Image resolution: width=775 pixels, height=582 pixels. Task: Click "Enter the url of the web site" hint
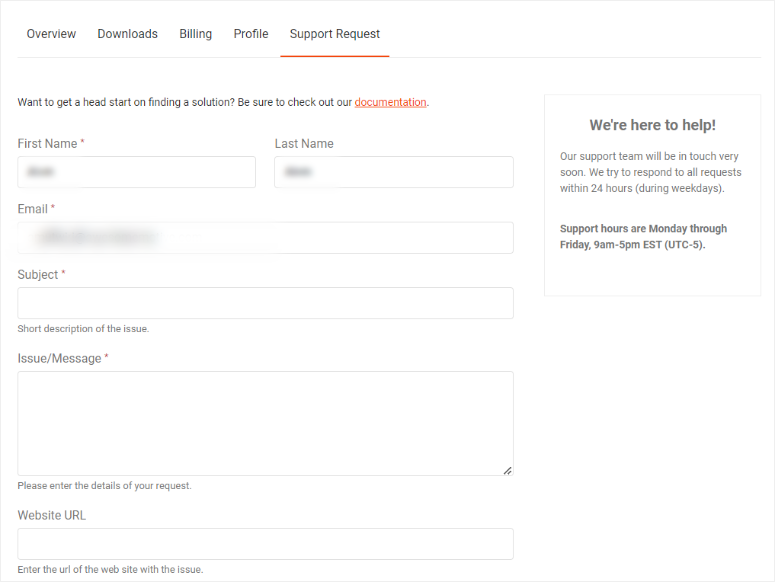[110, 570]
